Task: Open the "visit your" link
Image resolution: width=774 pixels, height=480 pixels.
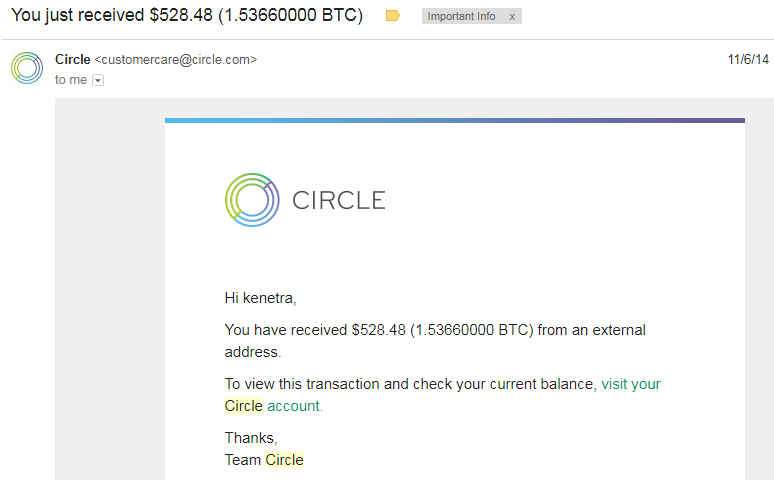Action: pos(631,384)
